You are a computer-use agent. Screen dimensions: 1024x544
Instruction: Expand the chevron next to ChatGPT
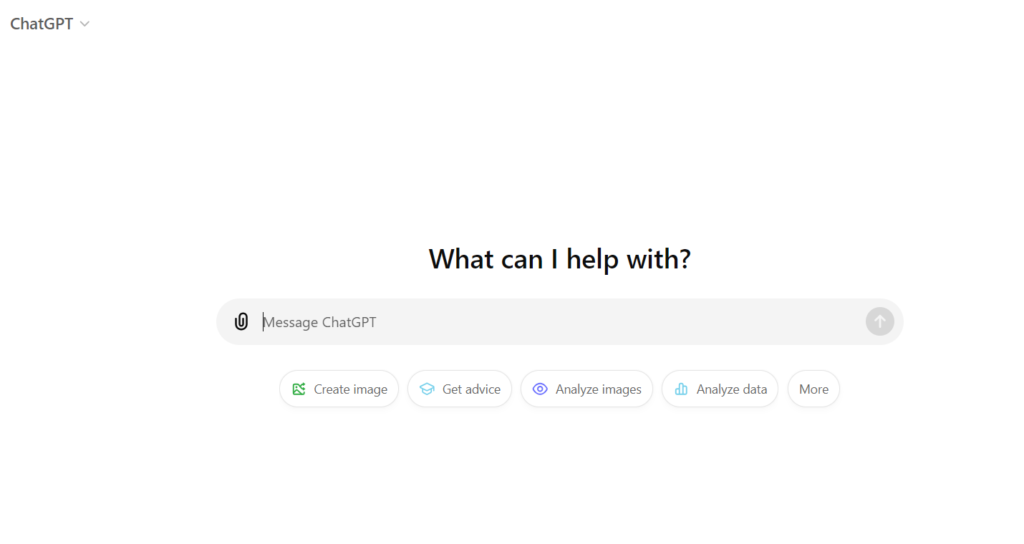pos(84,24)
